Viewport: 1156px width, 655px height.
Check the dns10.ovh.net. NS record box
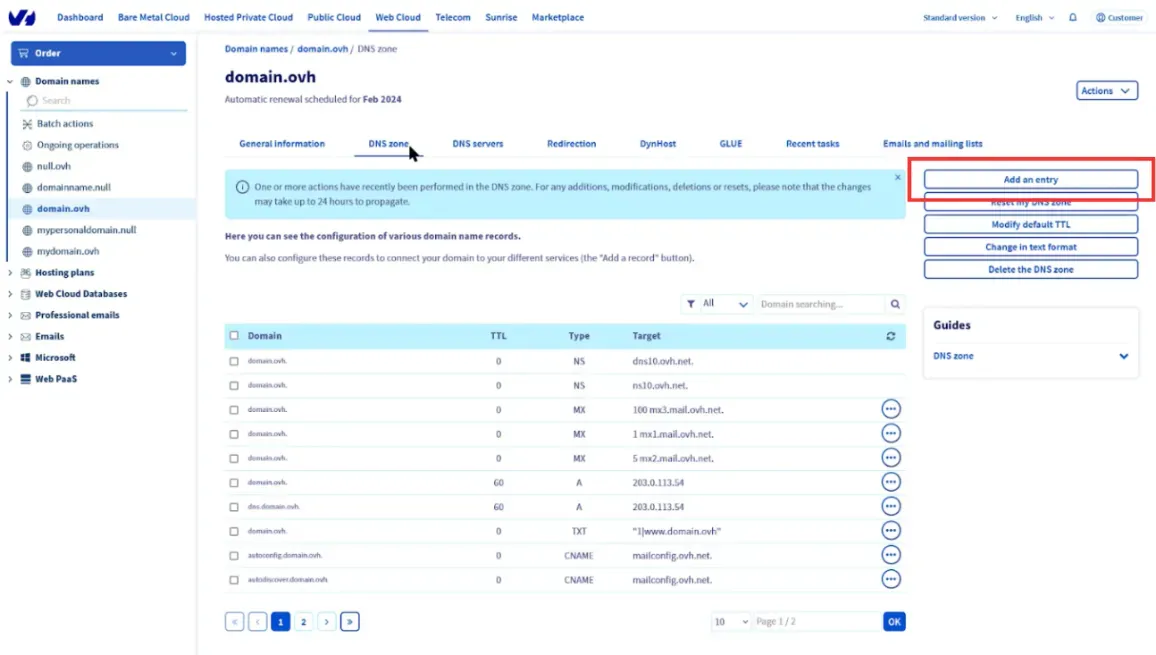(x=234, y=361)
